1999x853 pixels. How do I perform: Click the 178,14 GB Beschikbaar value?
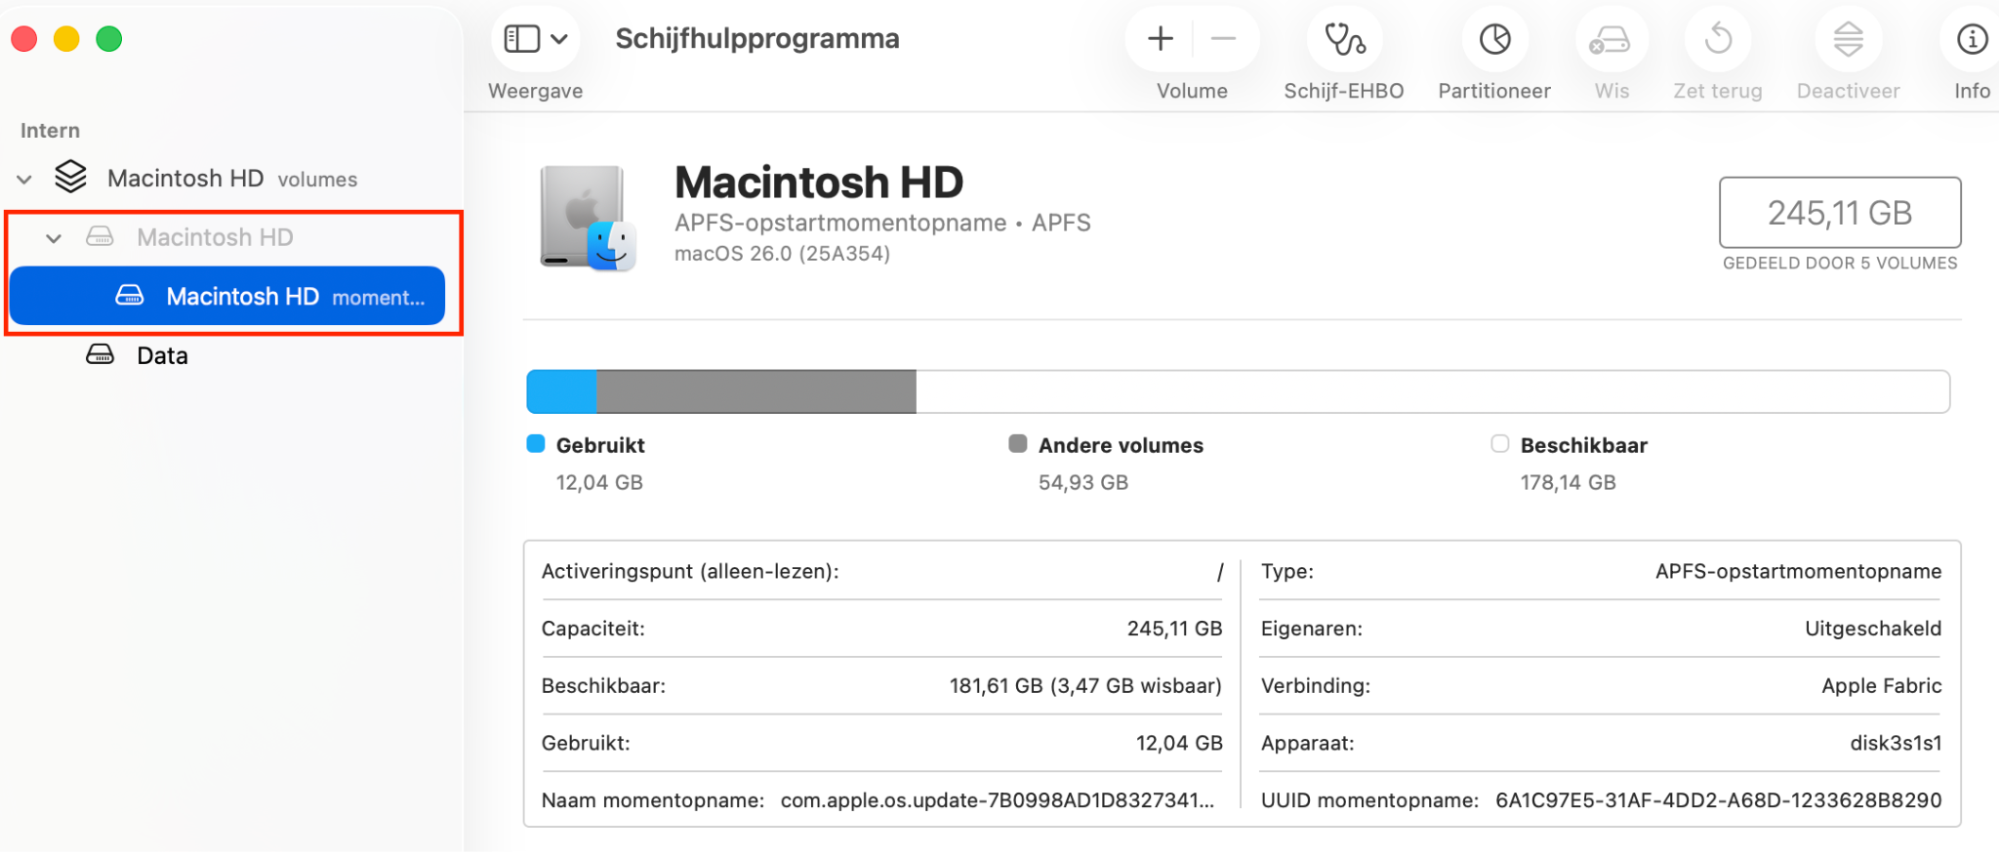pyautogui.click(x=1568, y=483)
